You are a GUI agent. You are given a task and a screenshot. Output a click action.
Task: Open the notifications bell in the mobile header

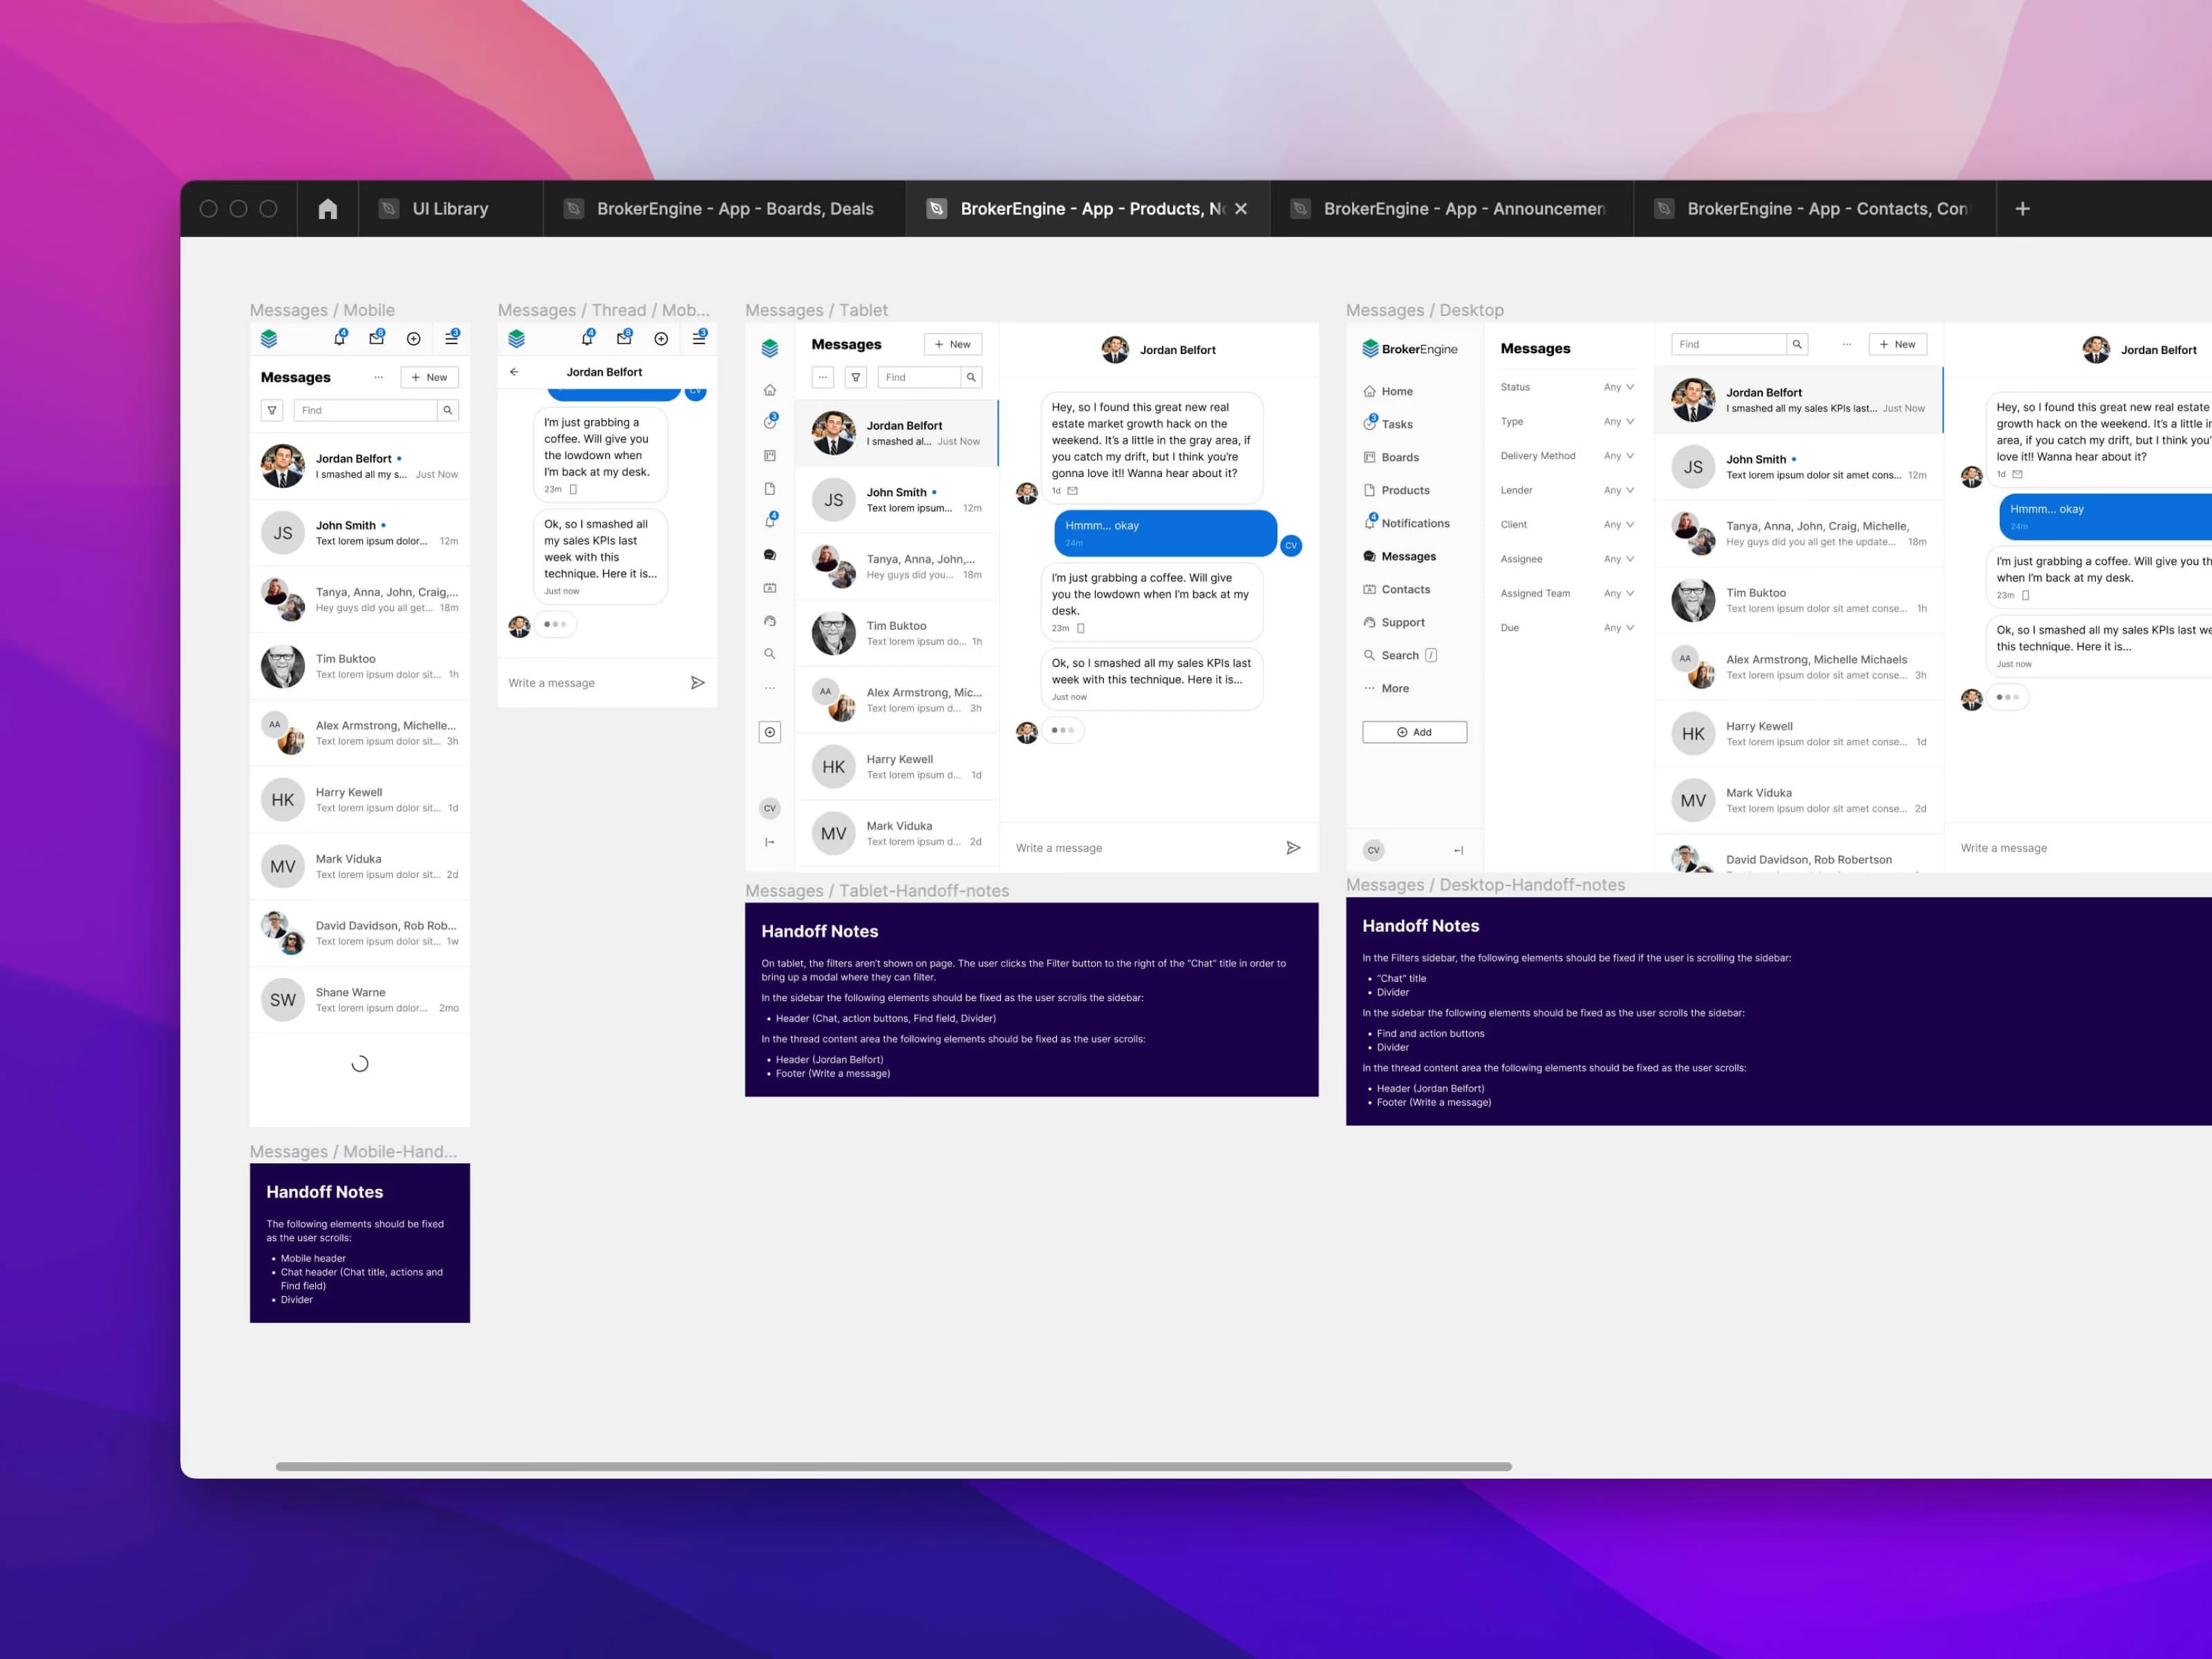click(x=340, y=338)
